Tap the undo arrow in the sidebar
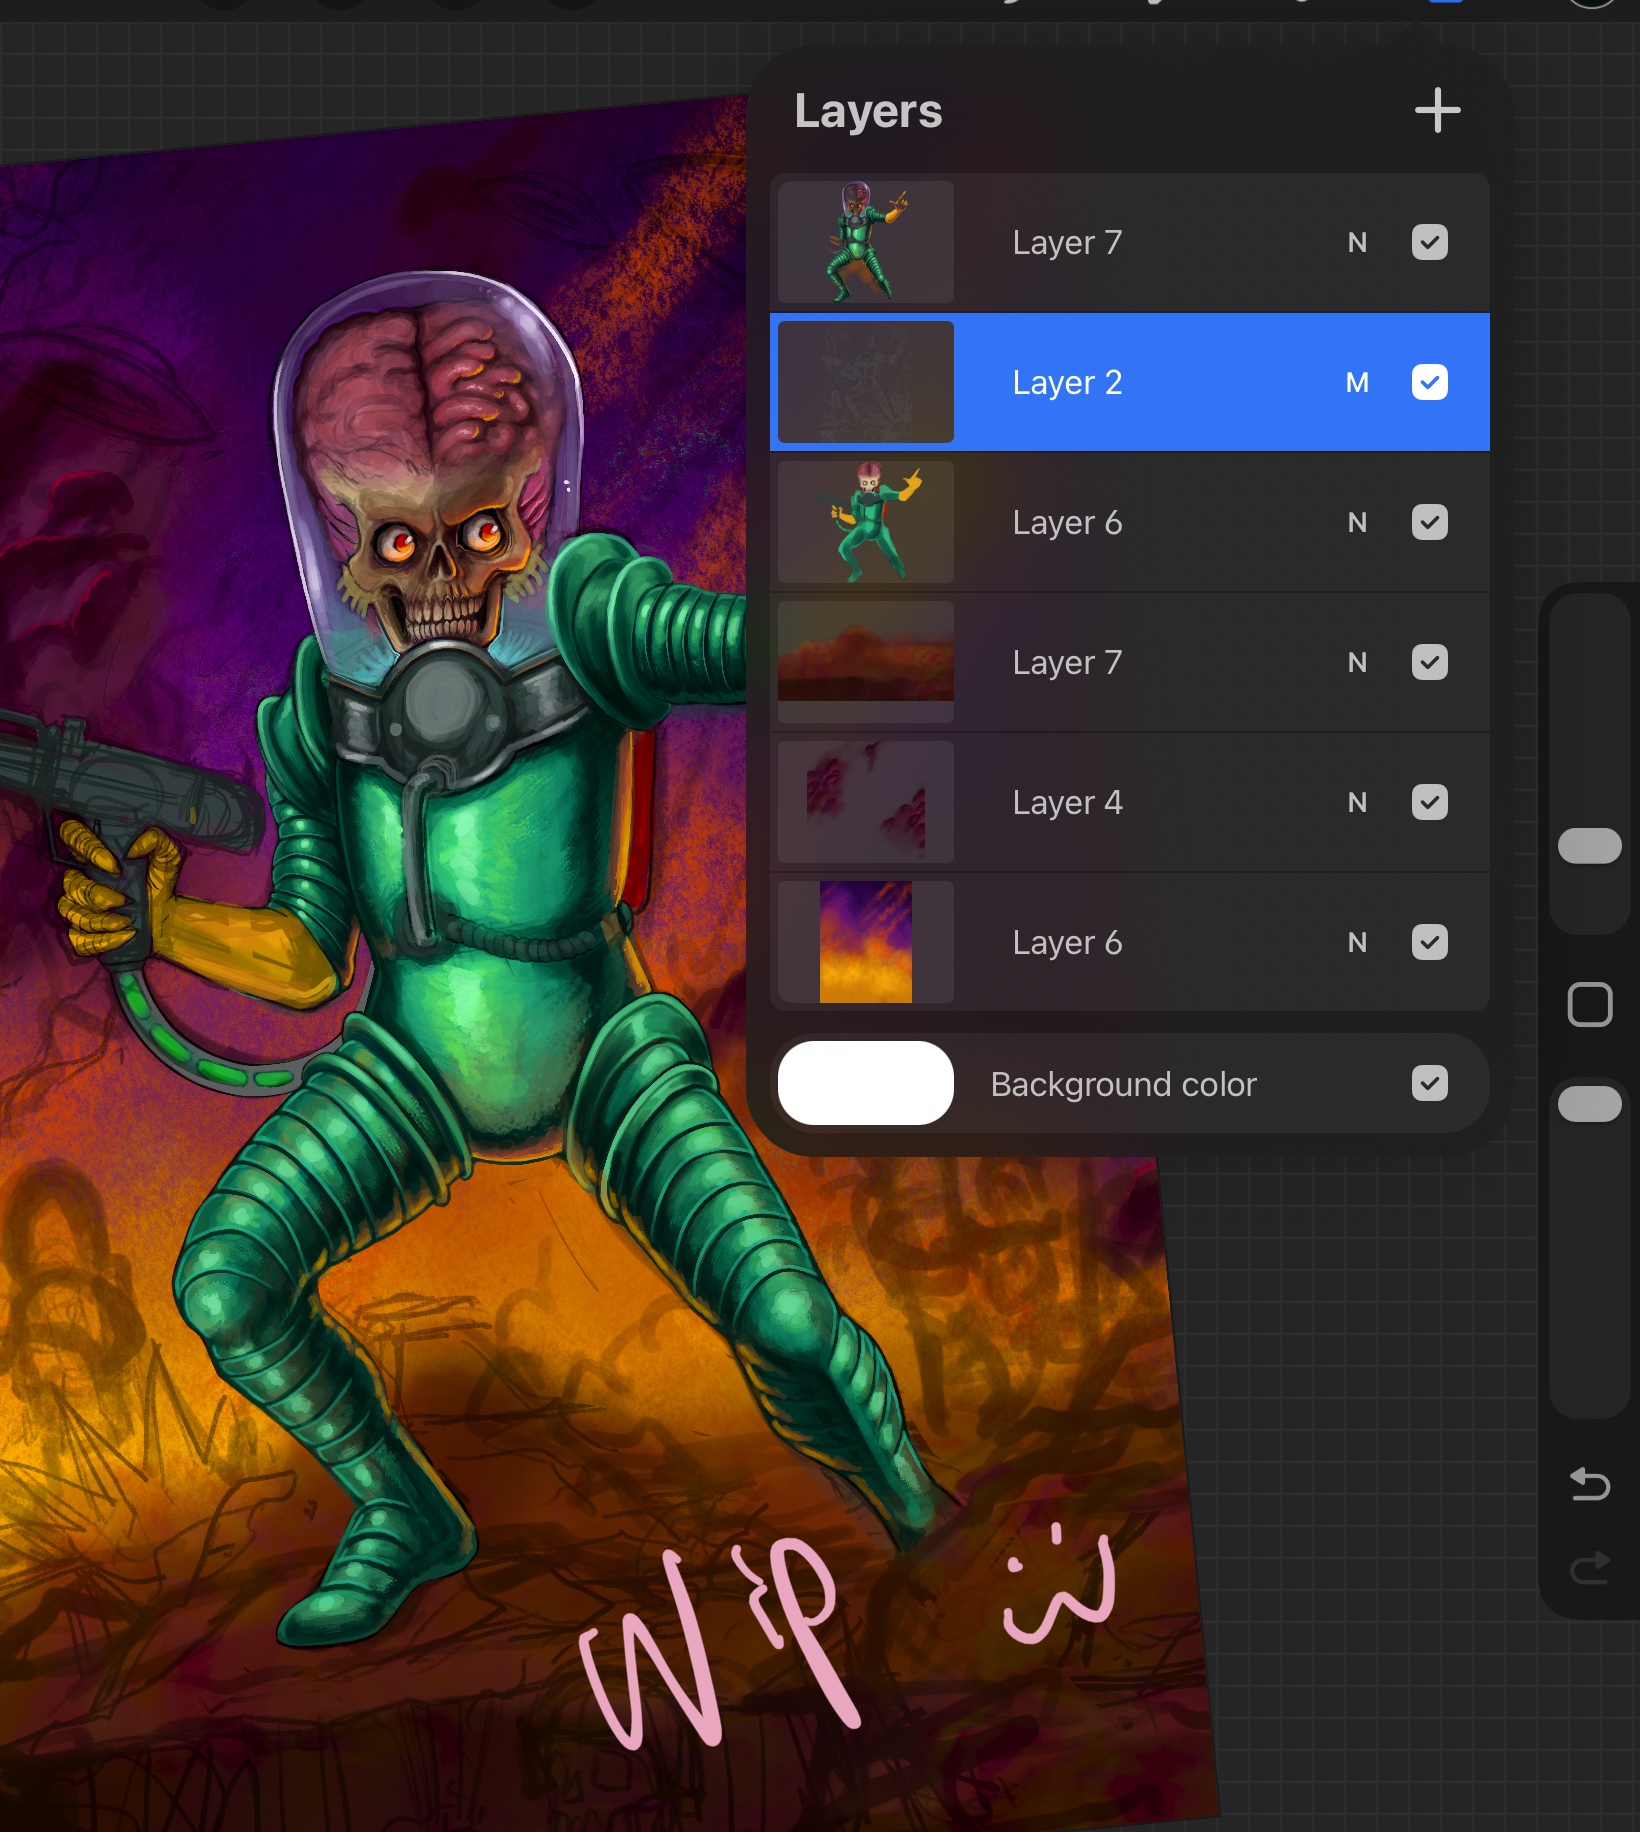Image resolution: width=1640 pixels, height=1832 pixels. 1589,1484
